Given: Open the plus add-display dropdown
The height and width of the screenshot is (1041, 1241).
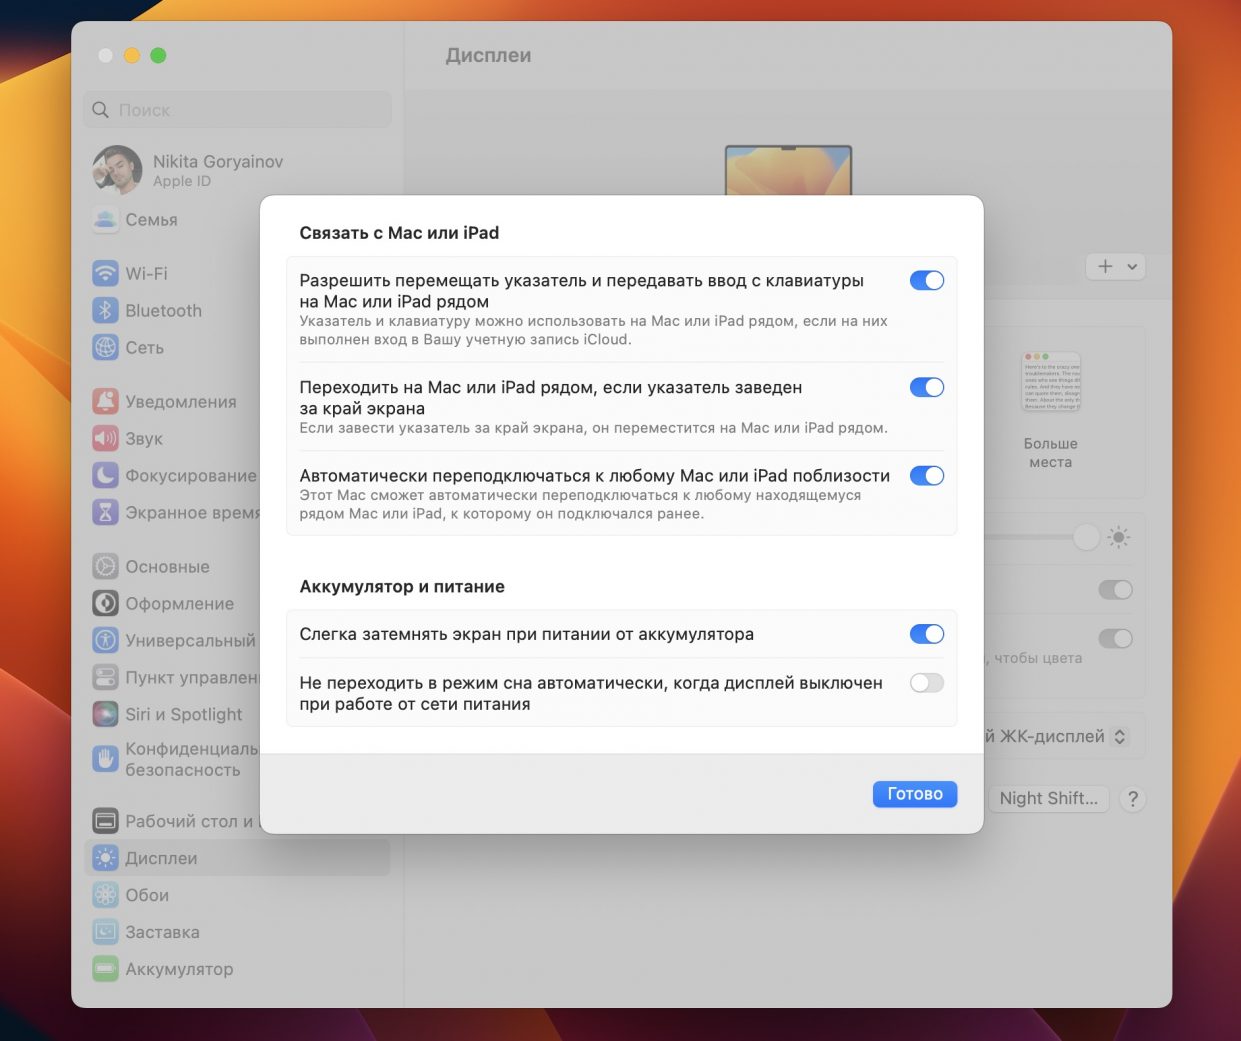Looking at the screenshot, I should pyautogui.click(x=1115, y=267).
